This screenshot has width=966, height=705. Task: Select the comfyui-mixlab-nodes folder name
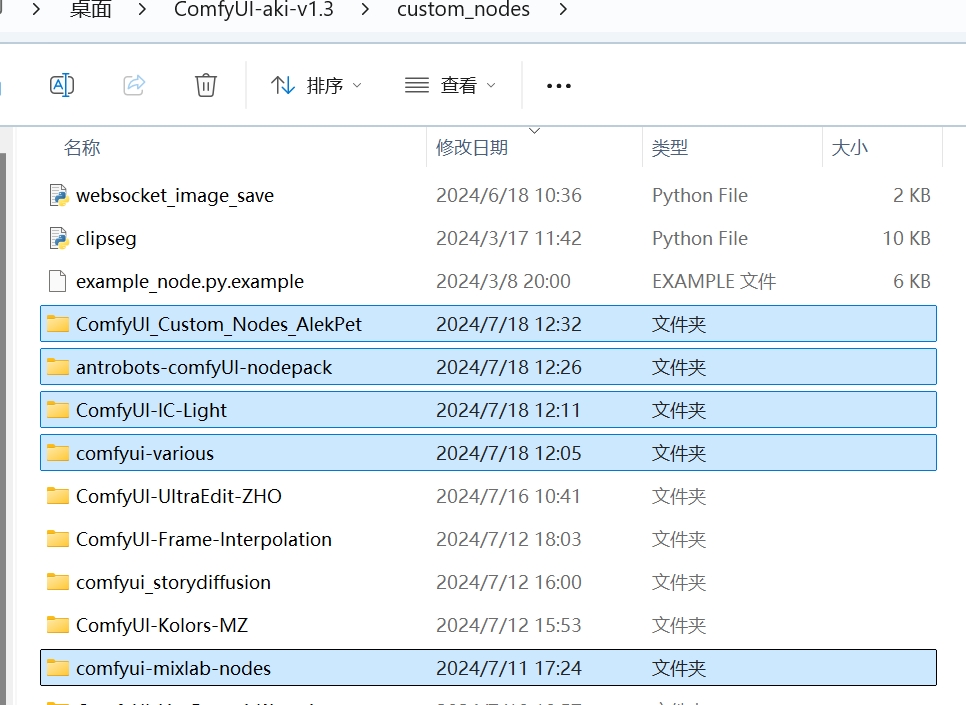pos(173,669)
